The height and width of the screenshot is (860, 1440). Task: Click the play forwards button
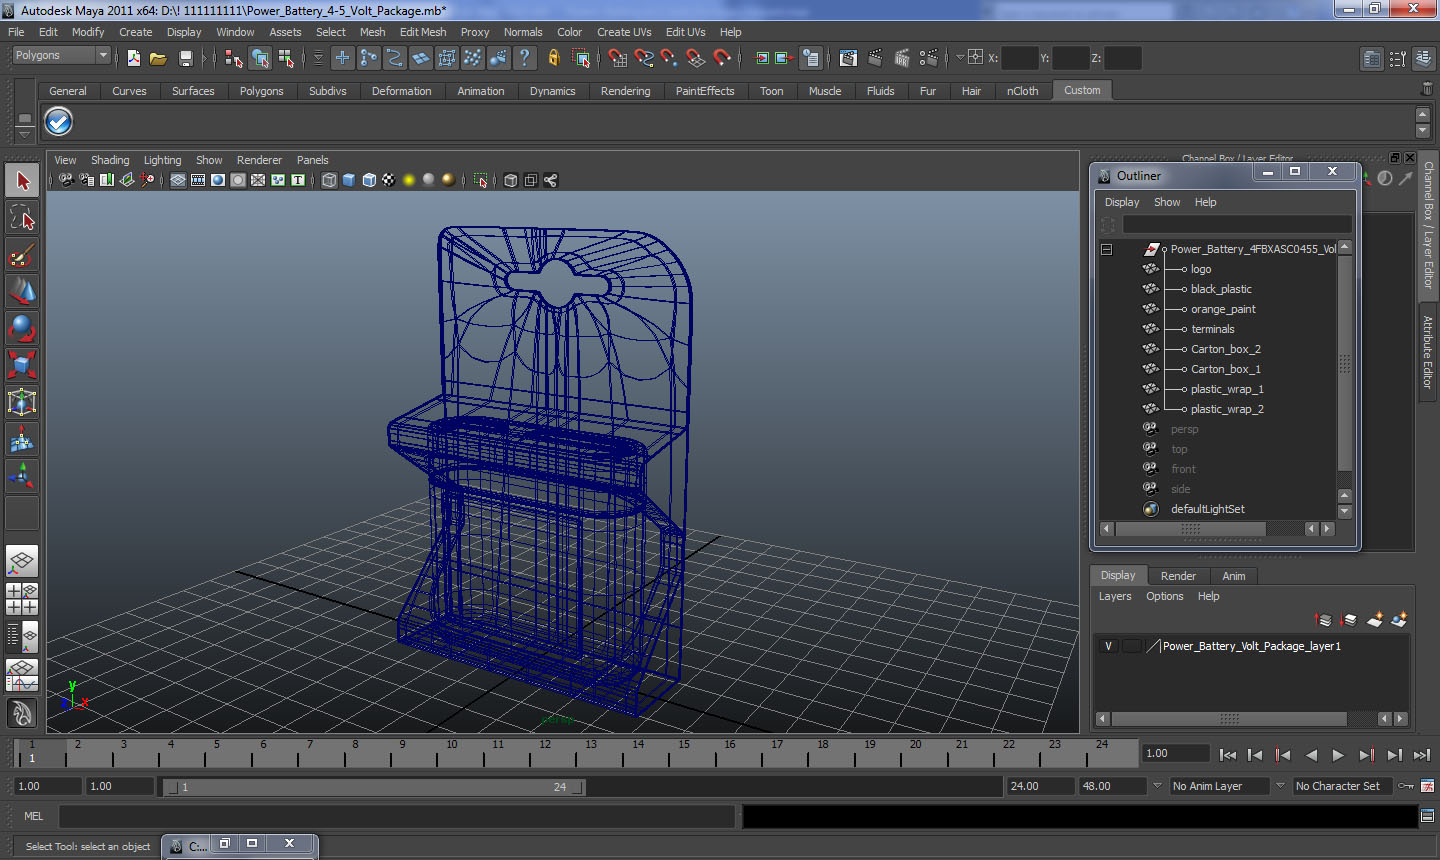tap(1338, 755)
